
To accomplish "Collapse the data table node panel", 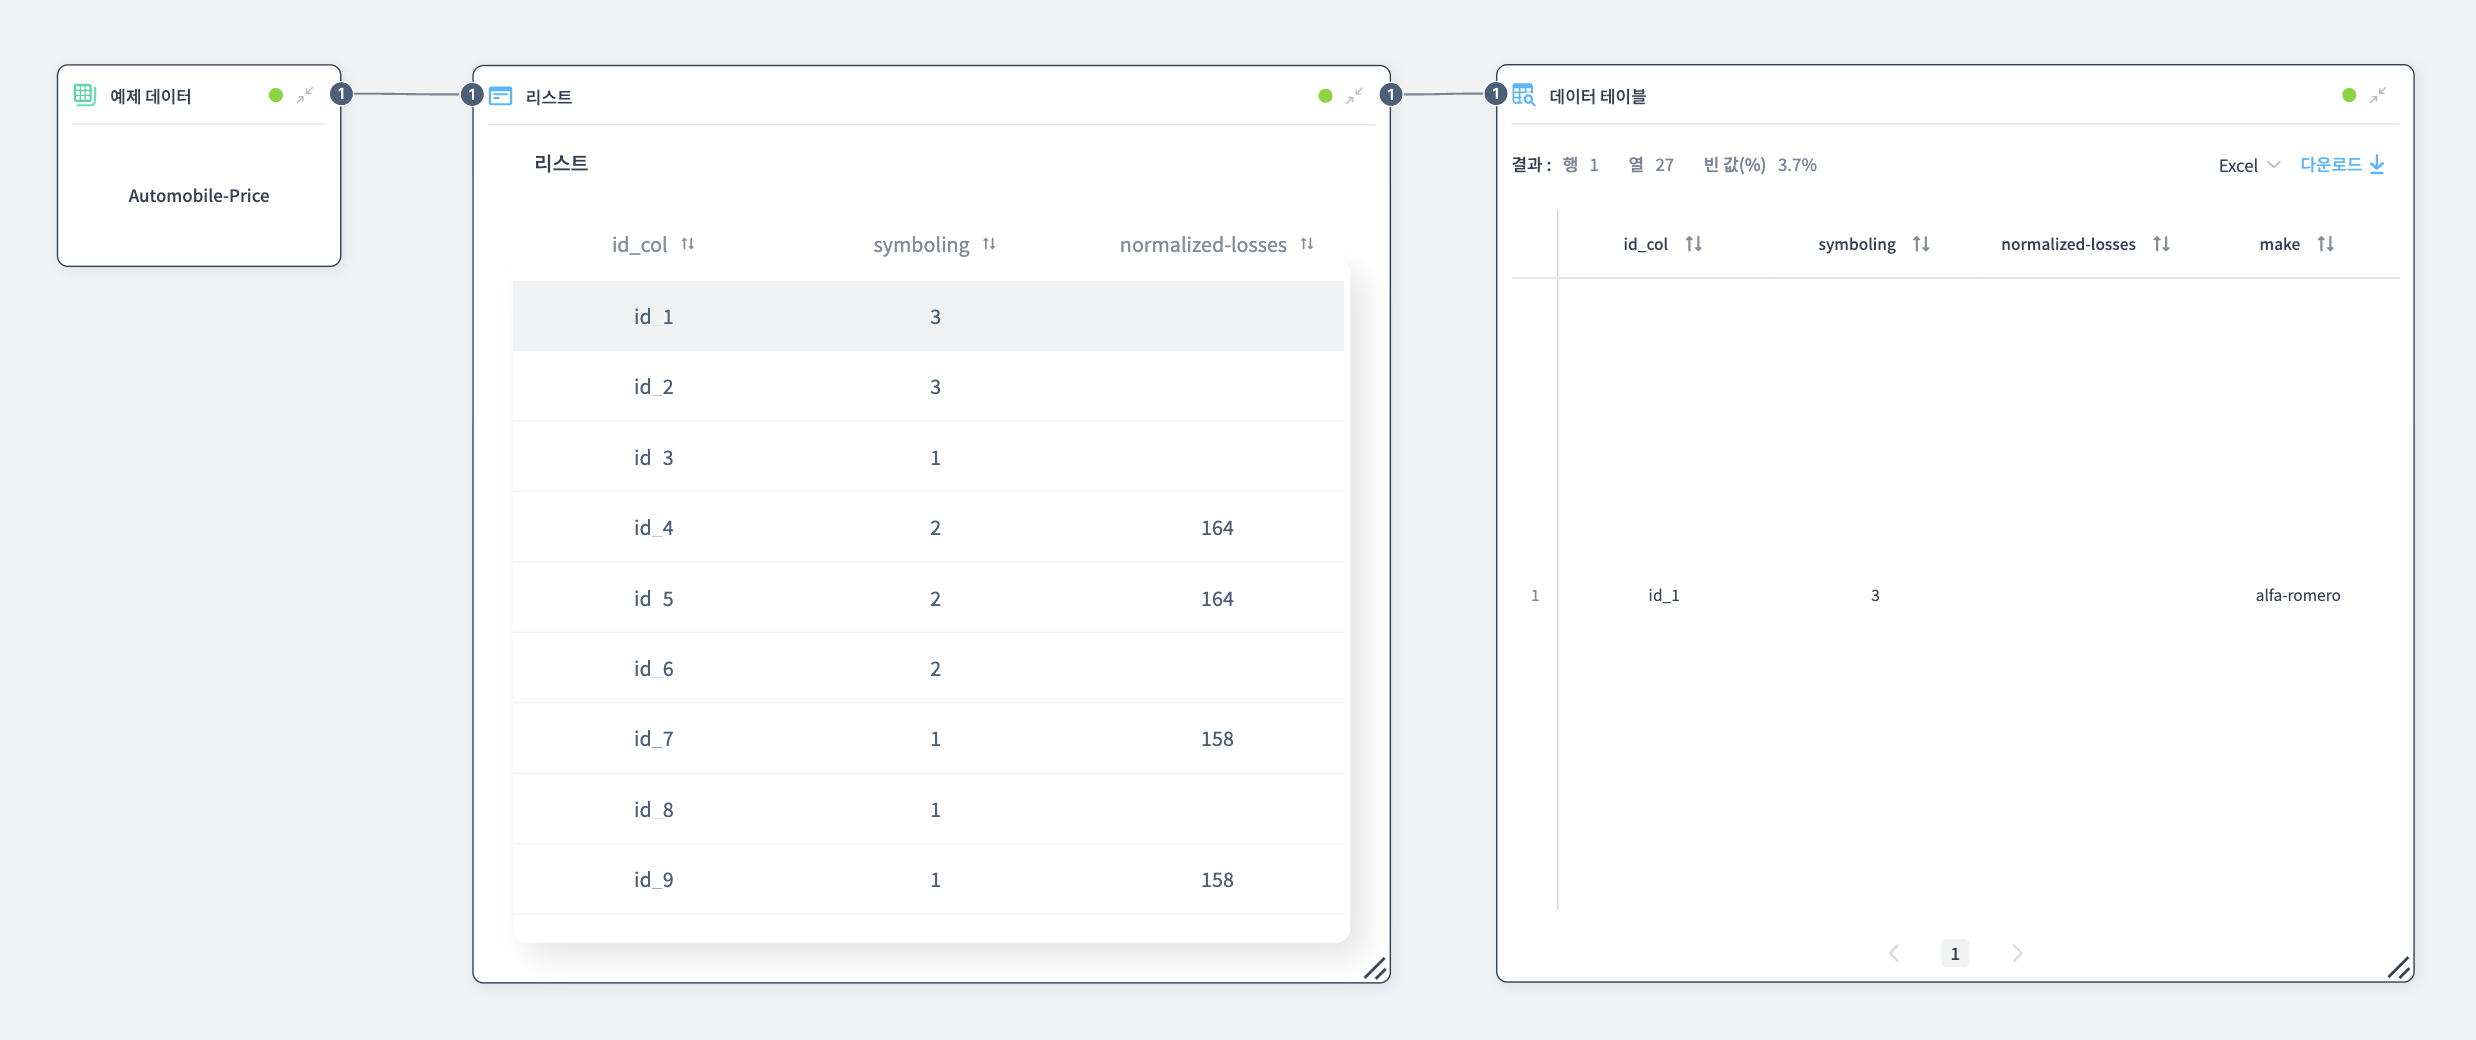I will tap(2378, 95).
